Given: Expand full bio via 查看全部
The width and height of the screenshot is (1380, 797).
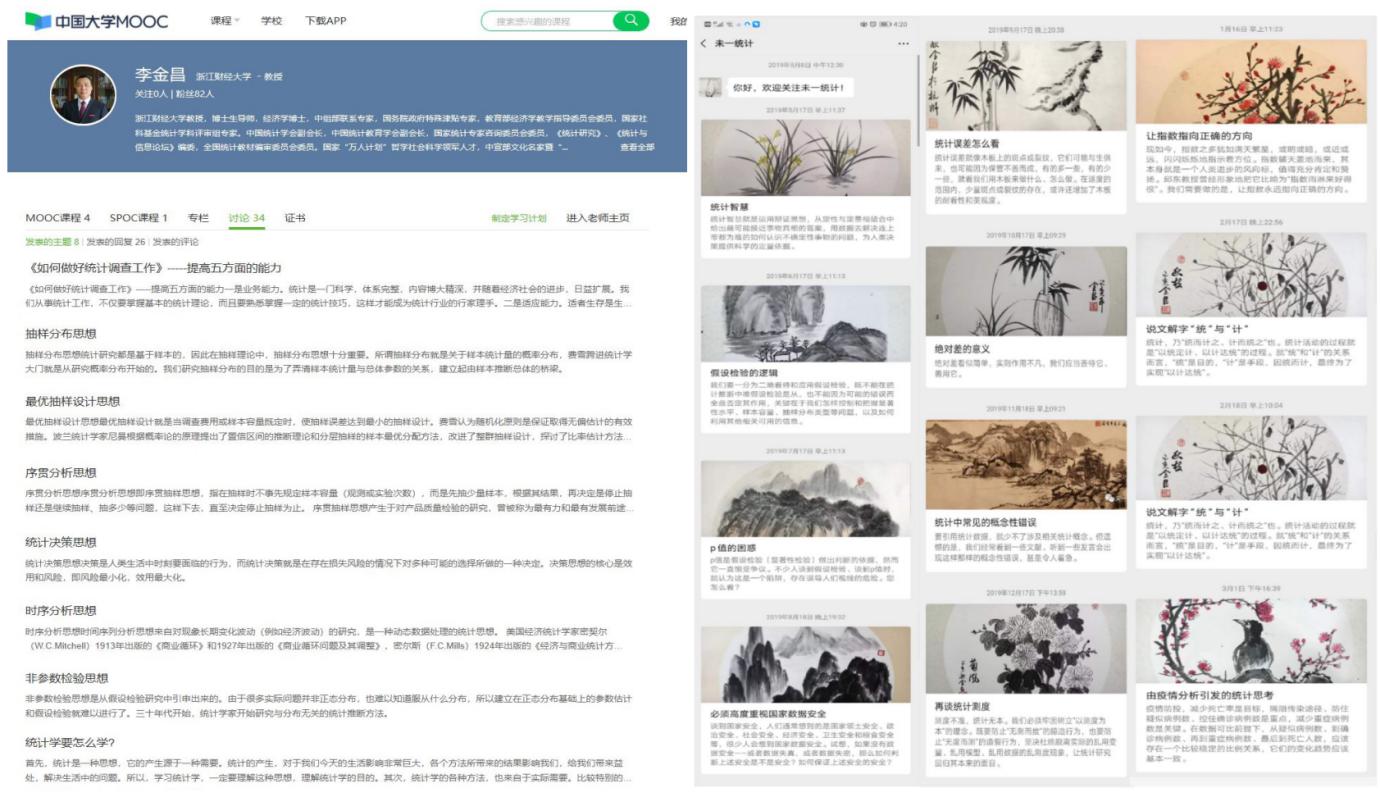Looking at the screenshot, I should tap(637, 147).
